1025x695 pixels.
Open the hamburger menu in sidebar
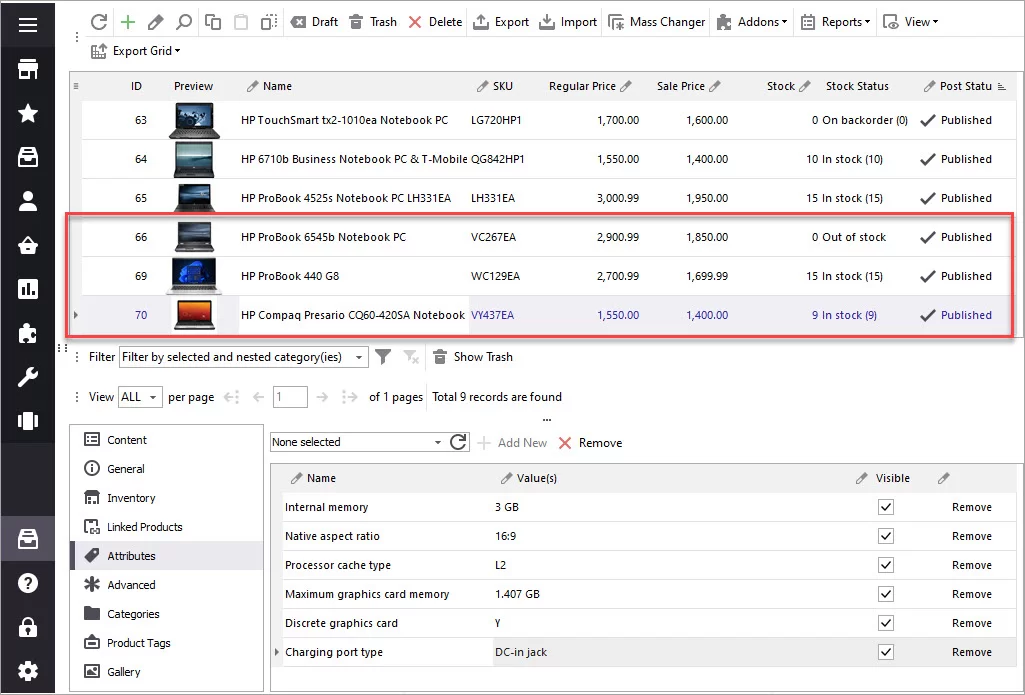28,24
